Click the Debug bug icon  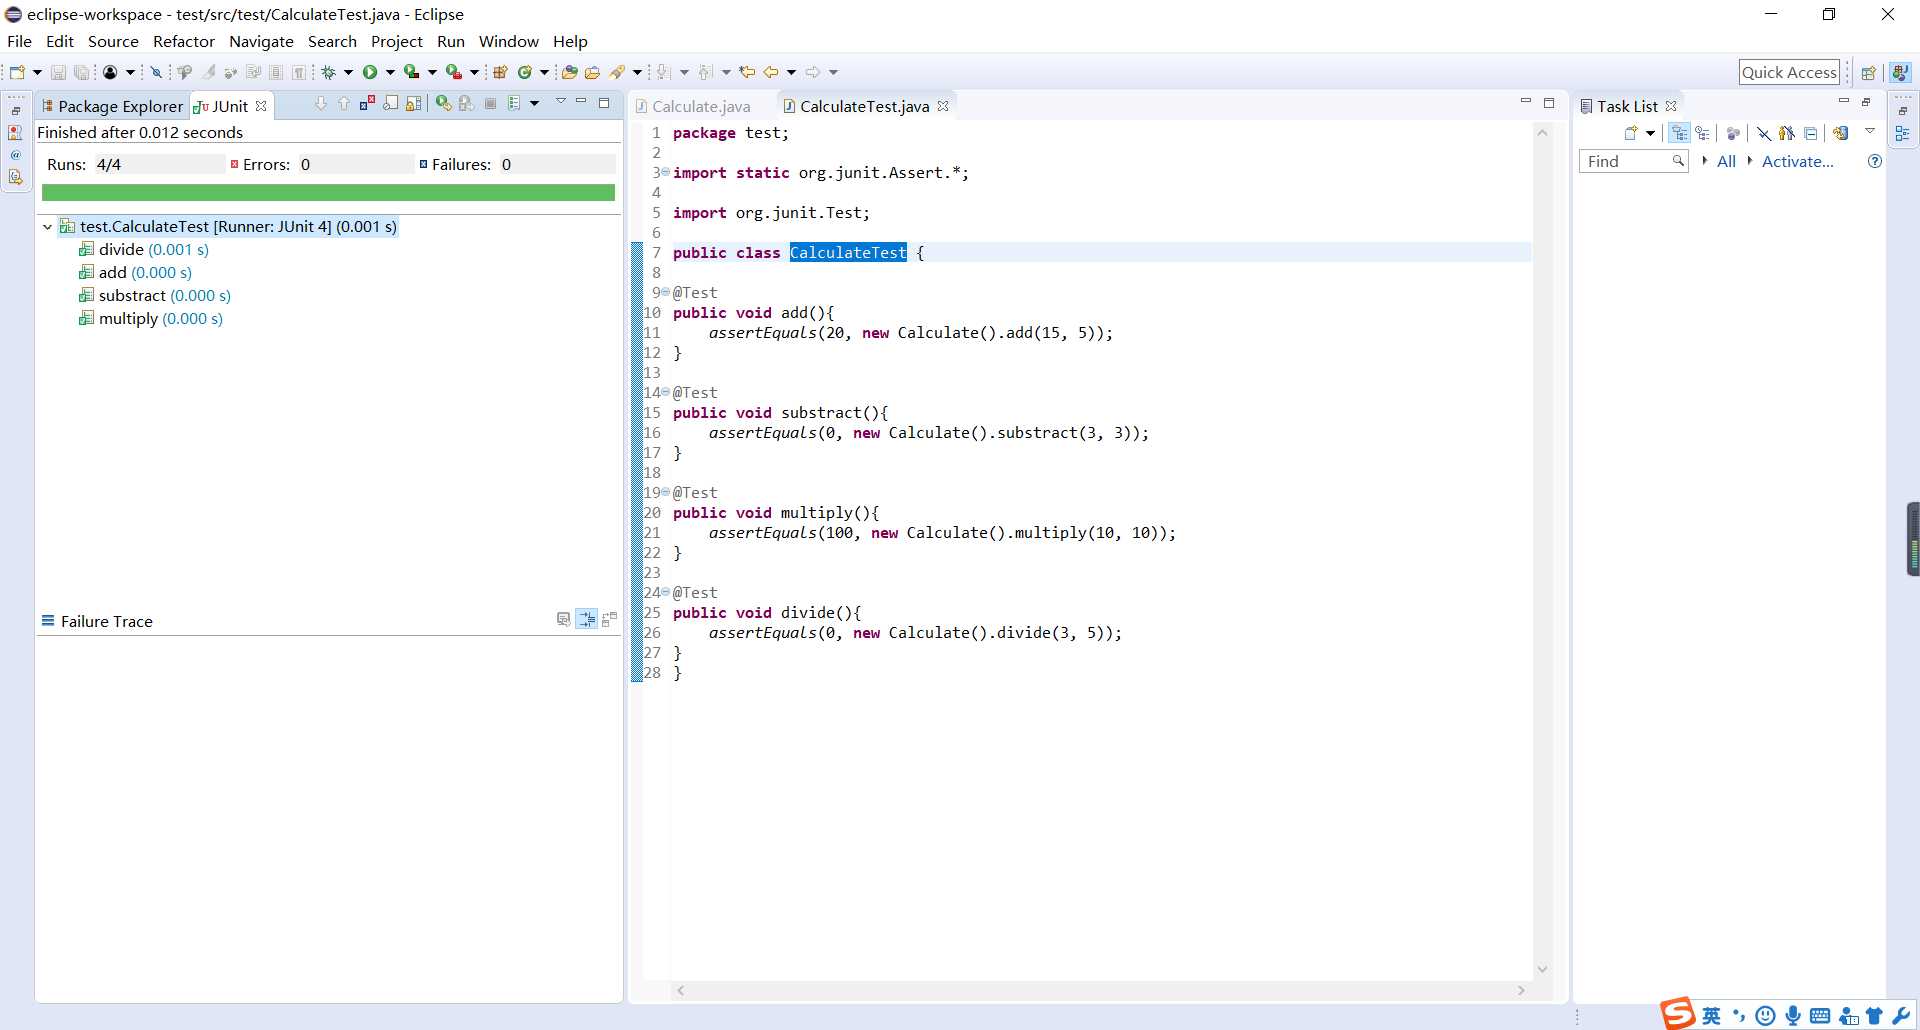pos(328,72)
